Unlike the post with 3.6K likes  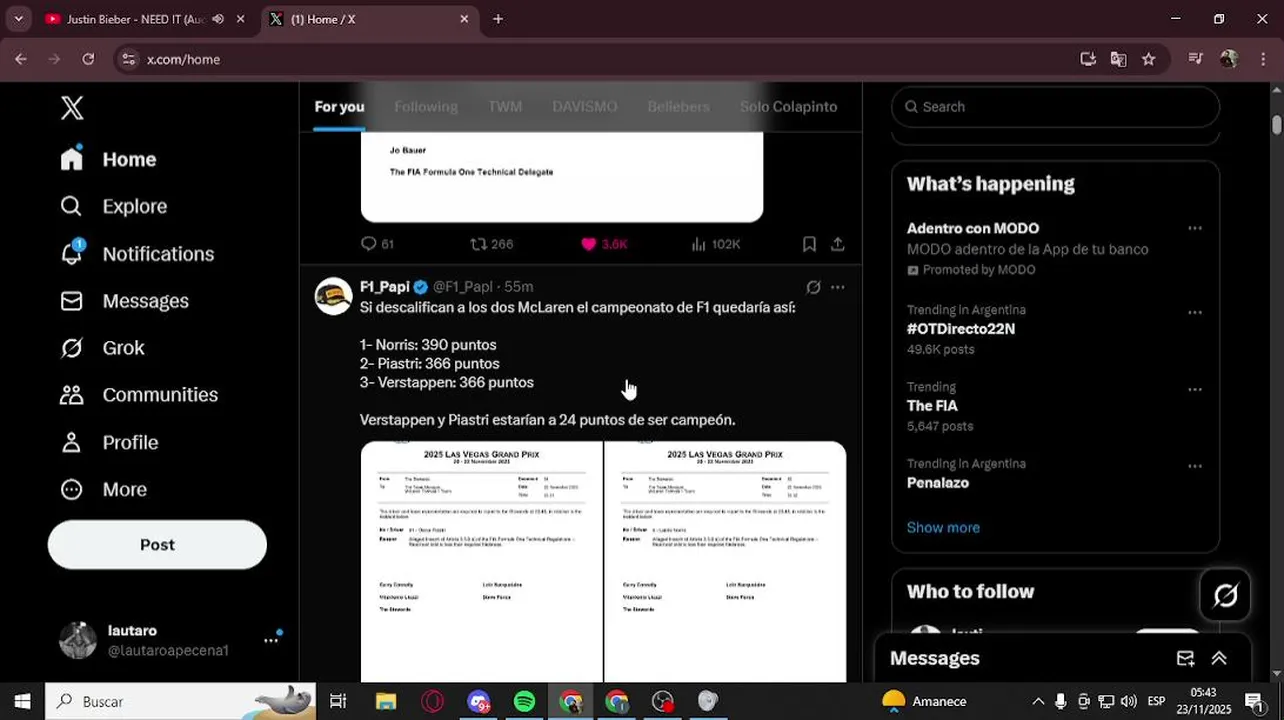pyautogui.click(x=604, y=244)
